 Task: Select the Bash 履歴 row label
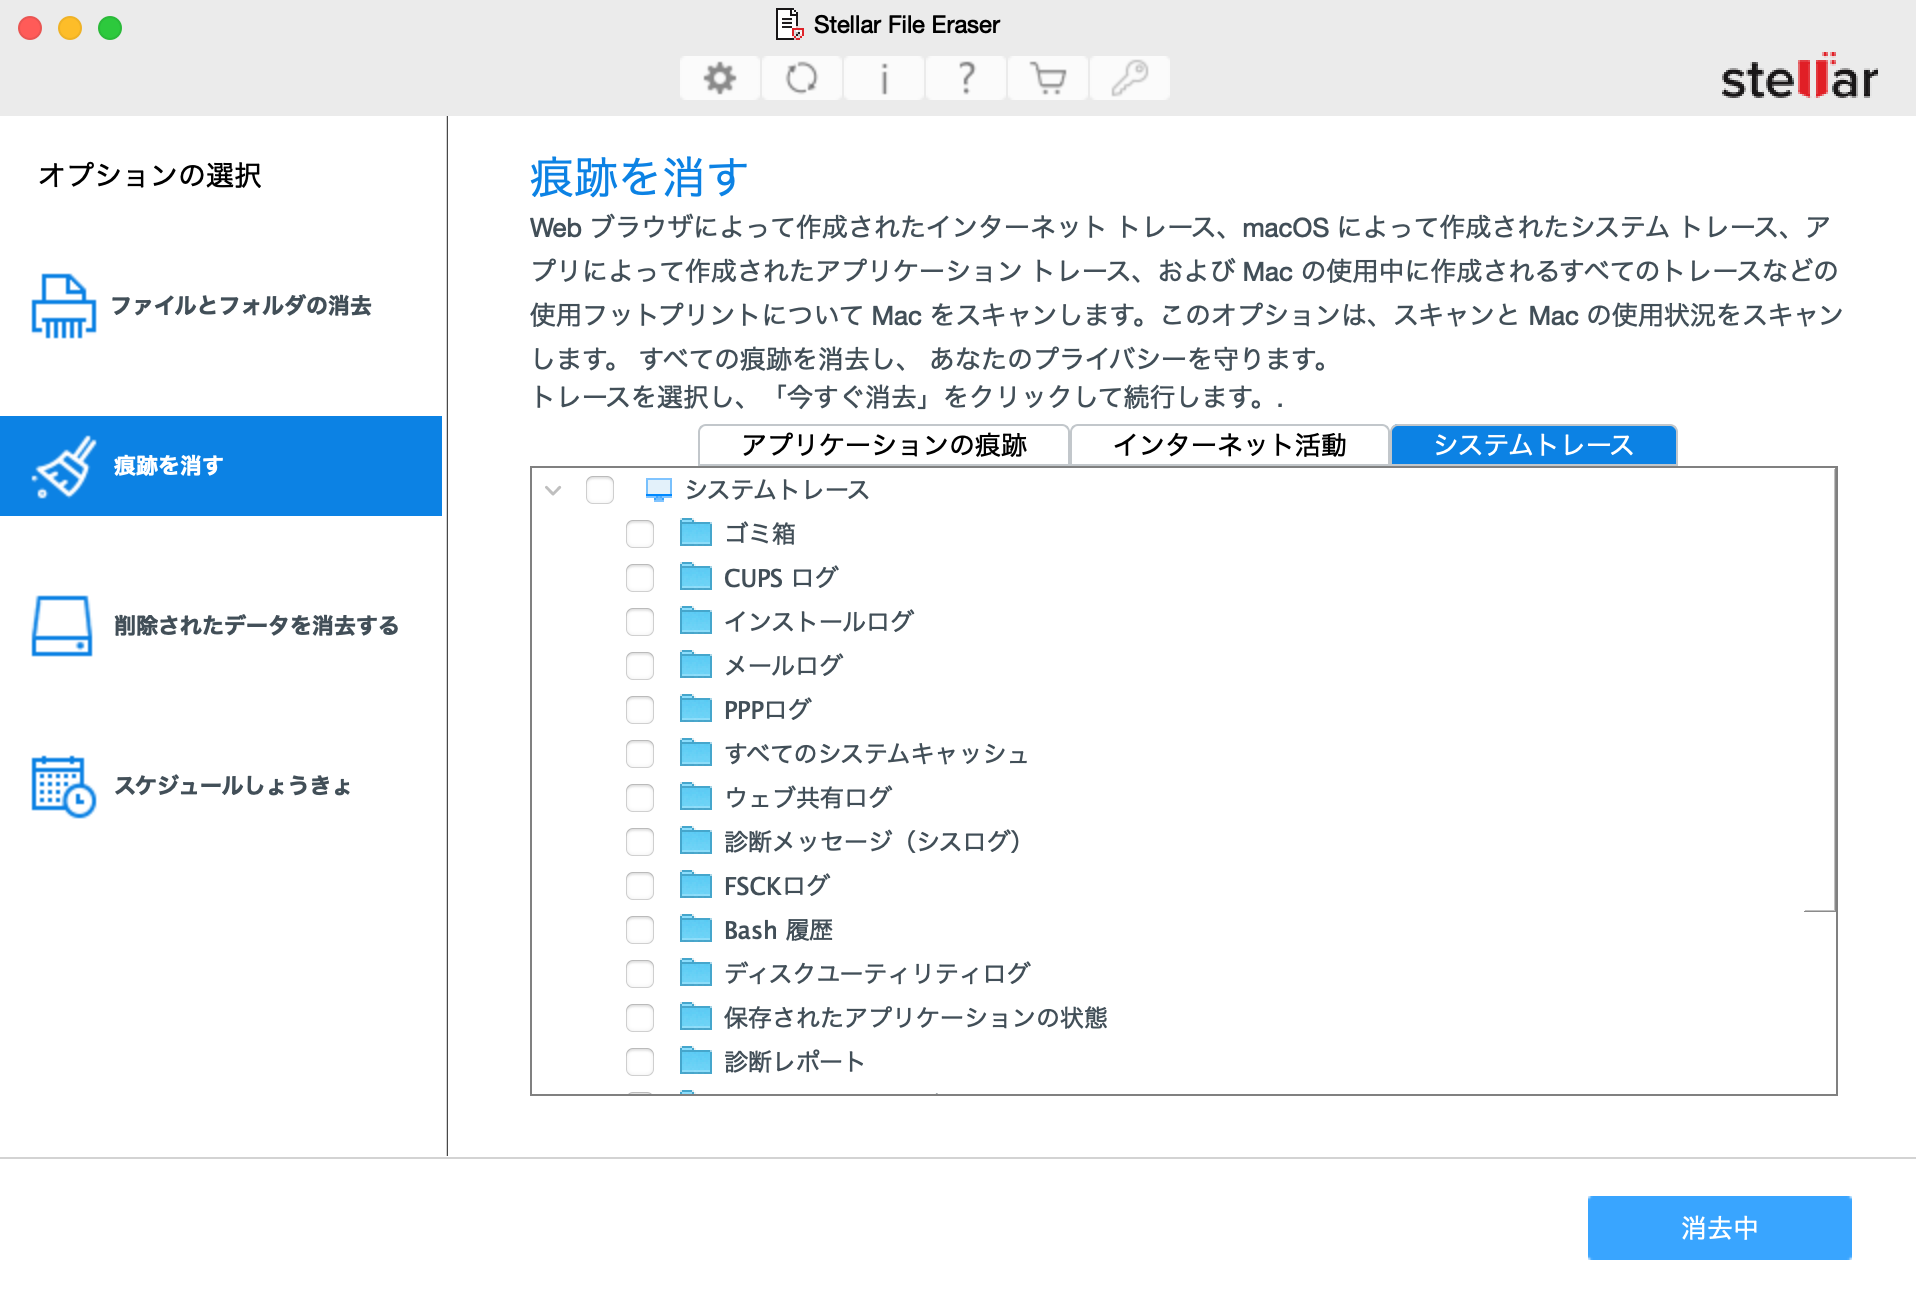click(778, 930)
